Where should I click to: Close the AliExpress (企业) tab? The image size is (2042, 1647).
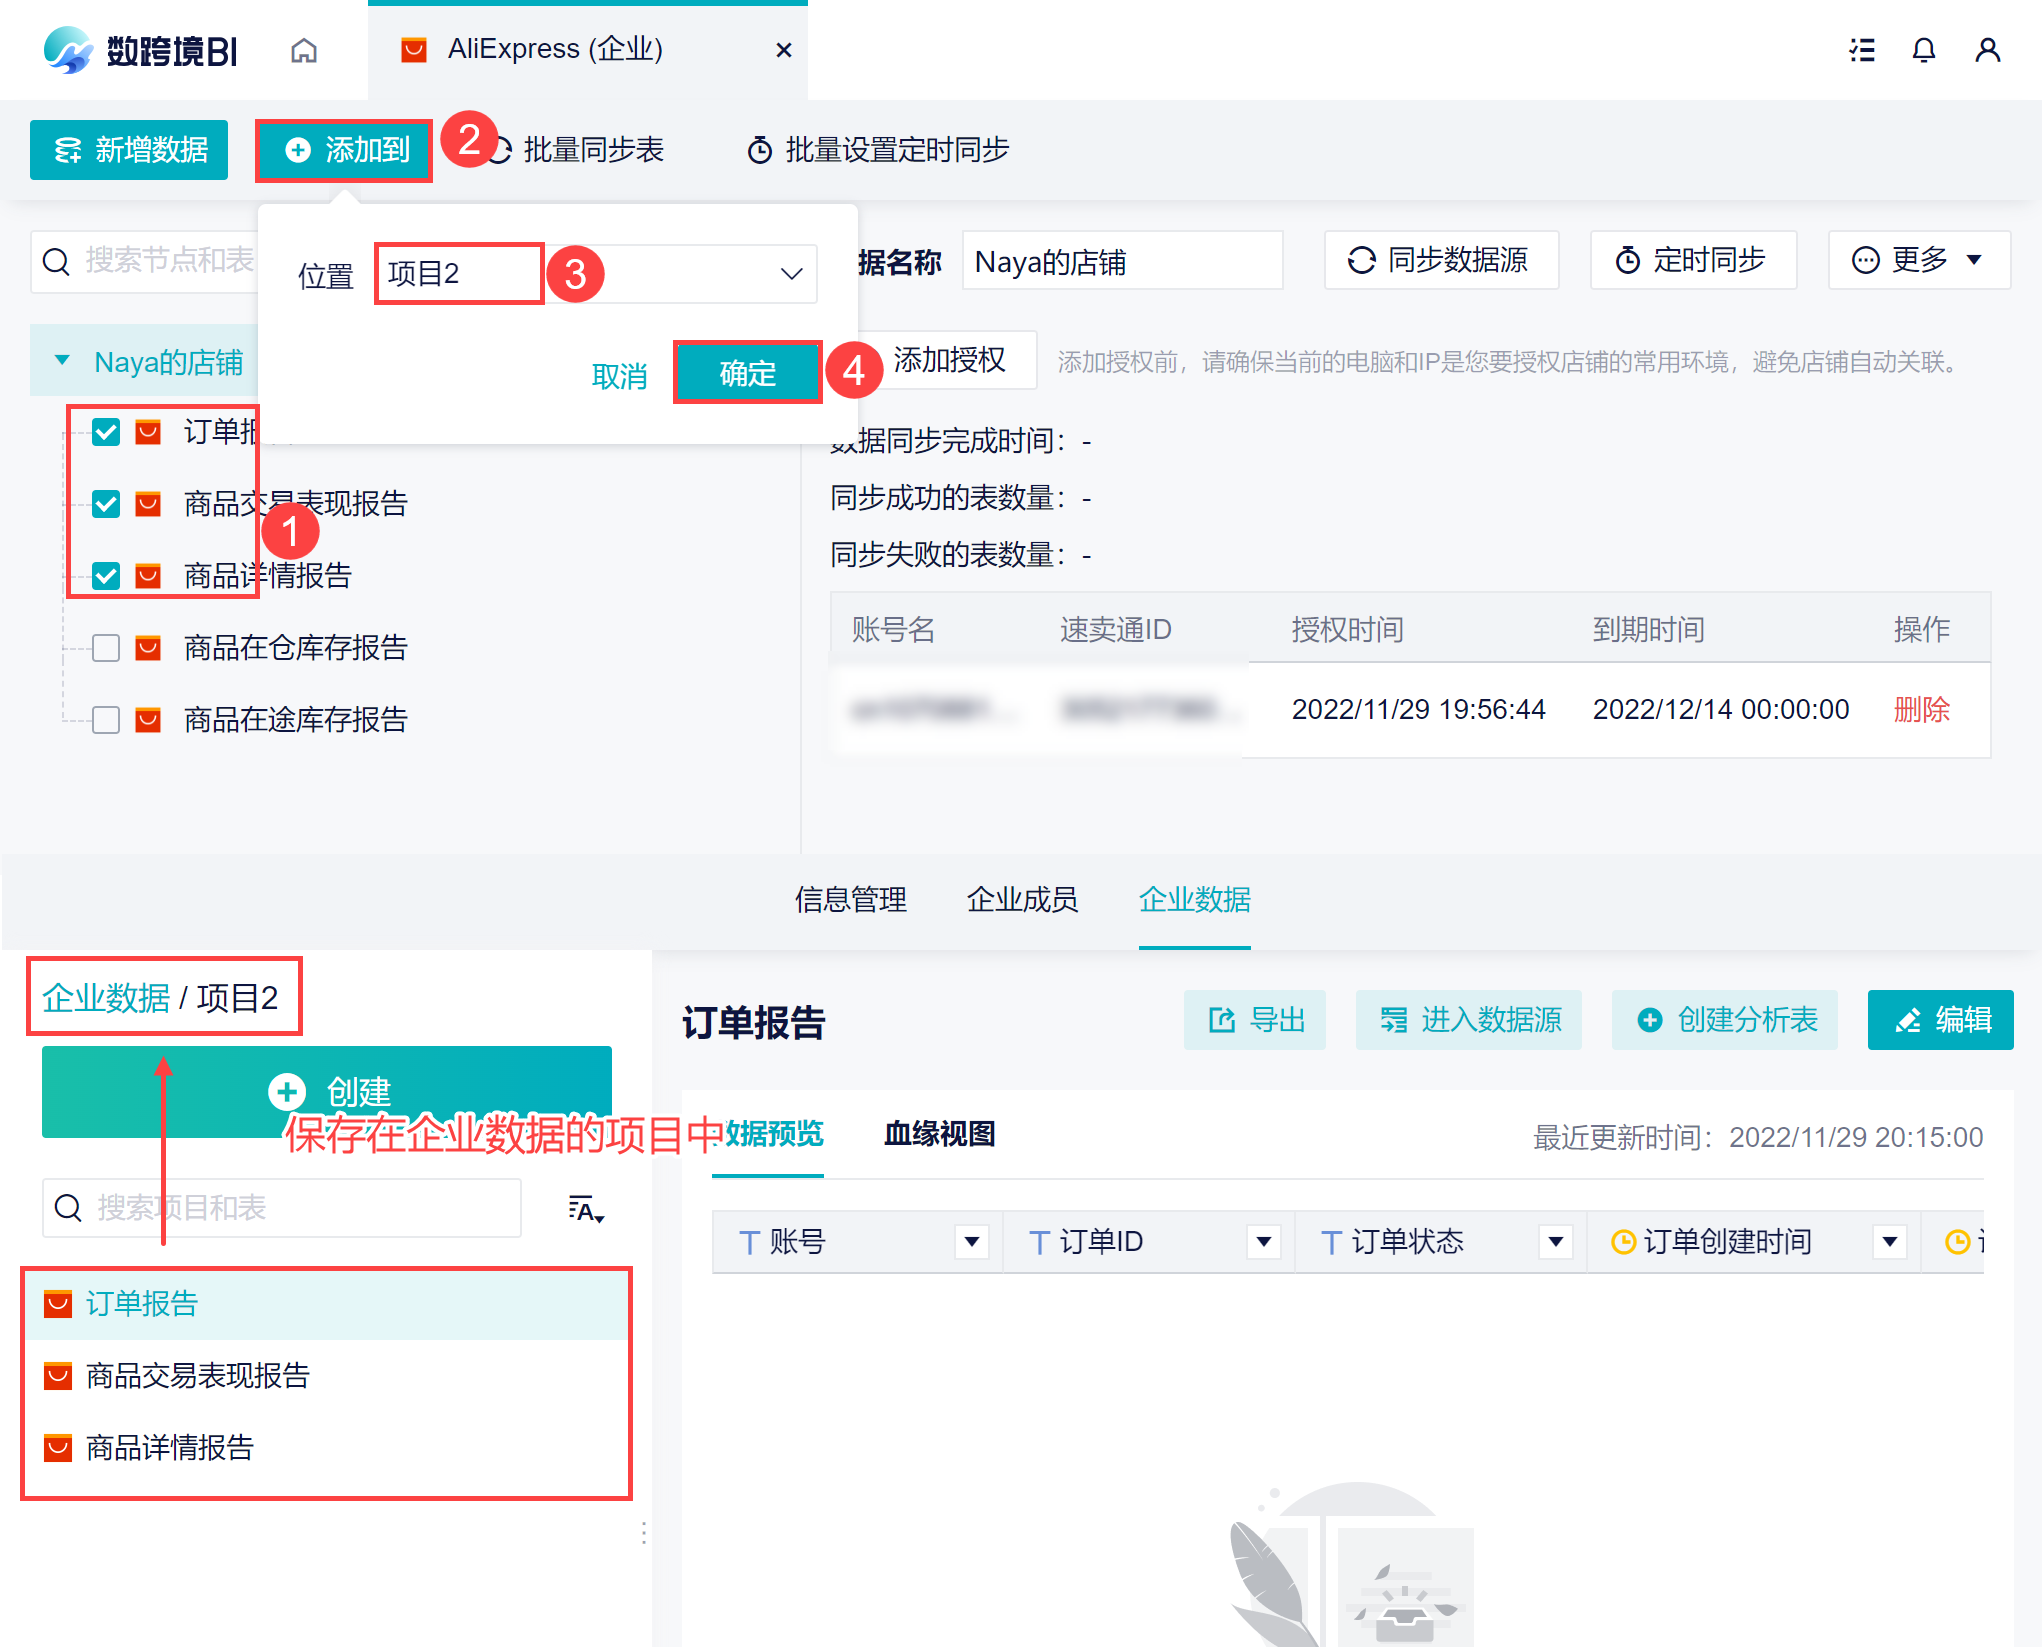(x=784, y=50)
